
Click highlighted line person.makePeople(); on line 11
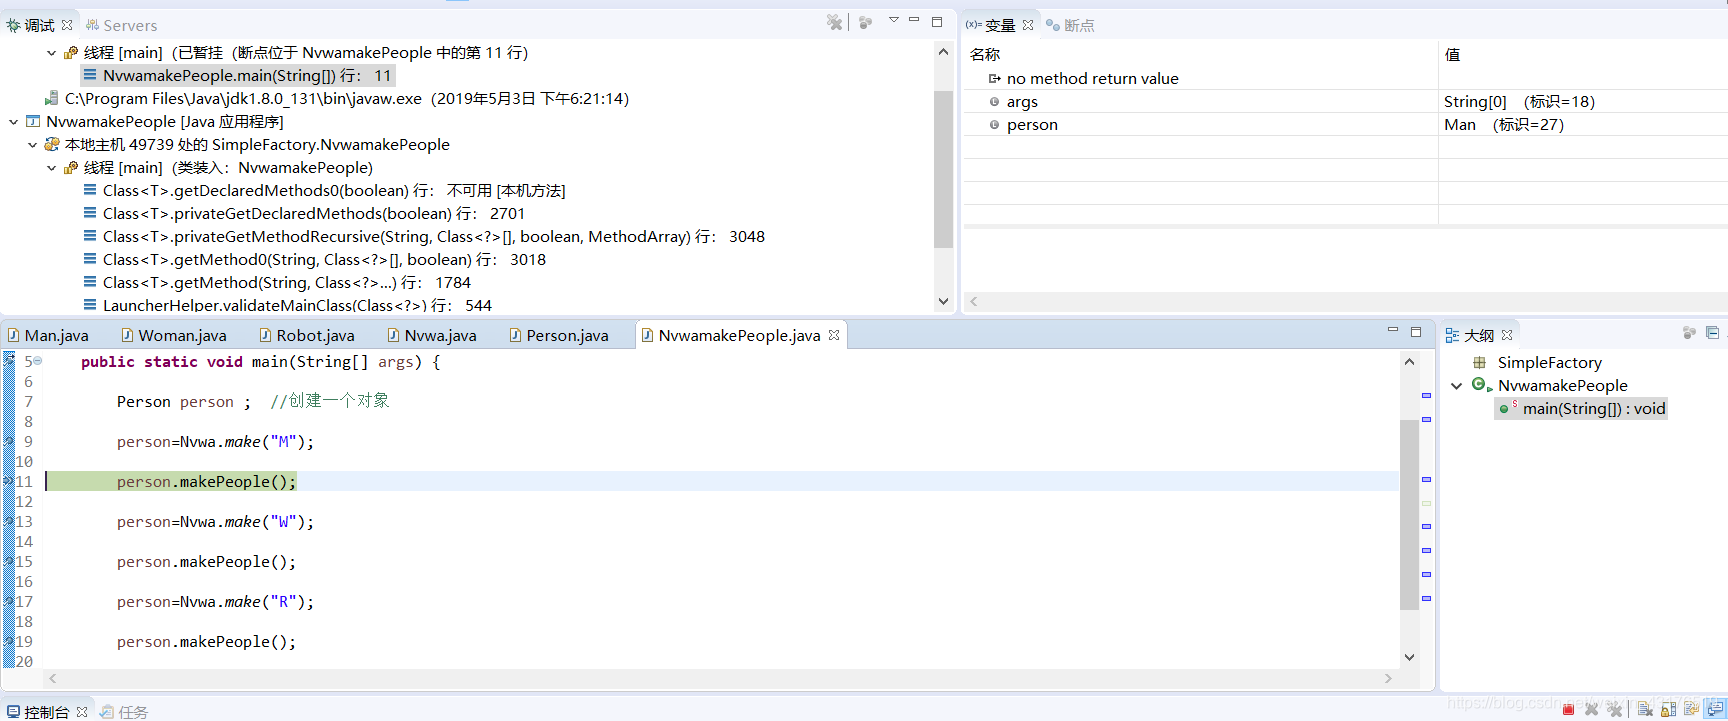pos(207,482)
